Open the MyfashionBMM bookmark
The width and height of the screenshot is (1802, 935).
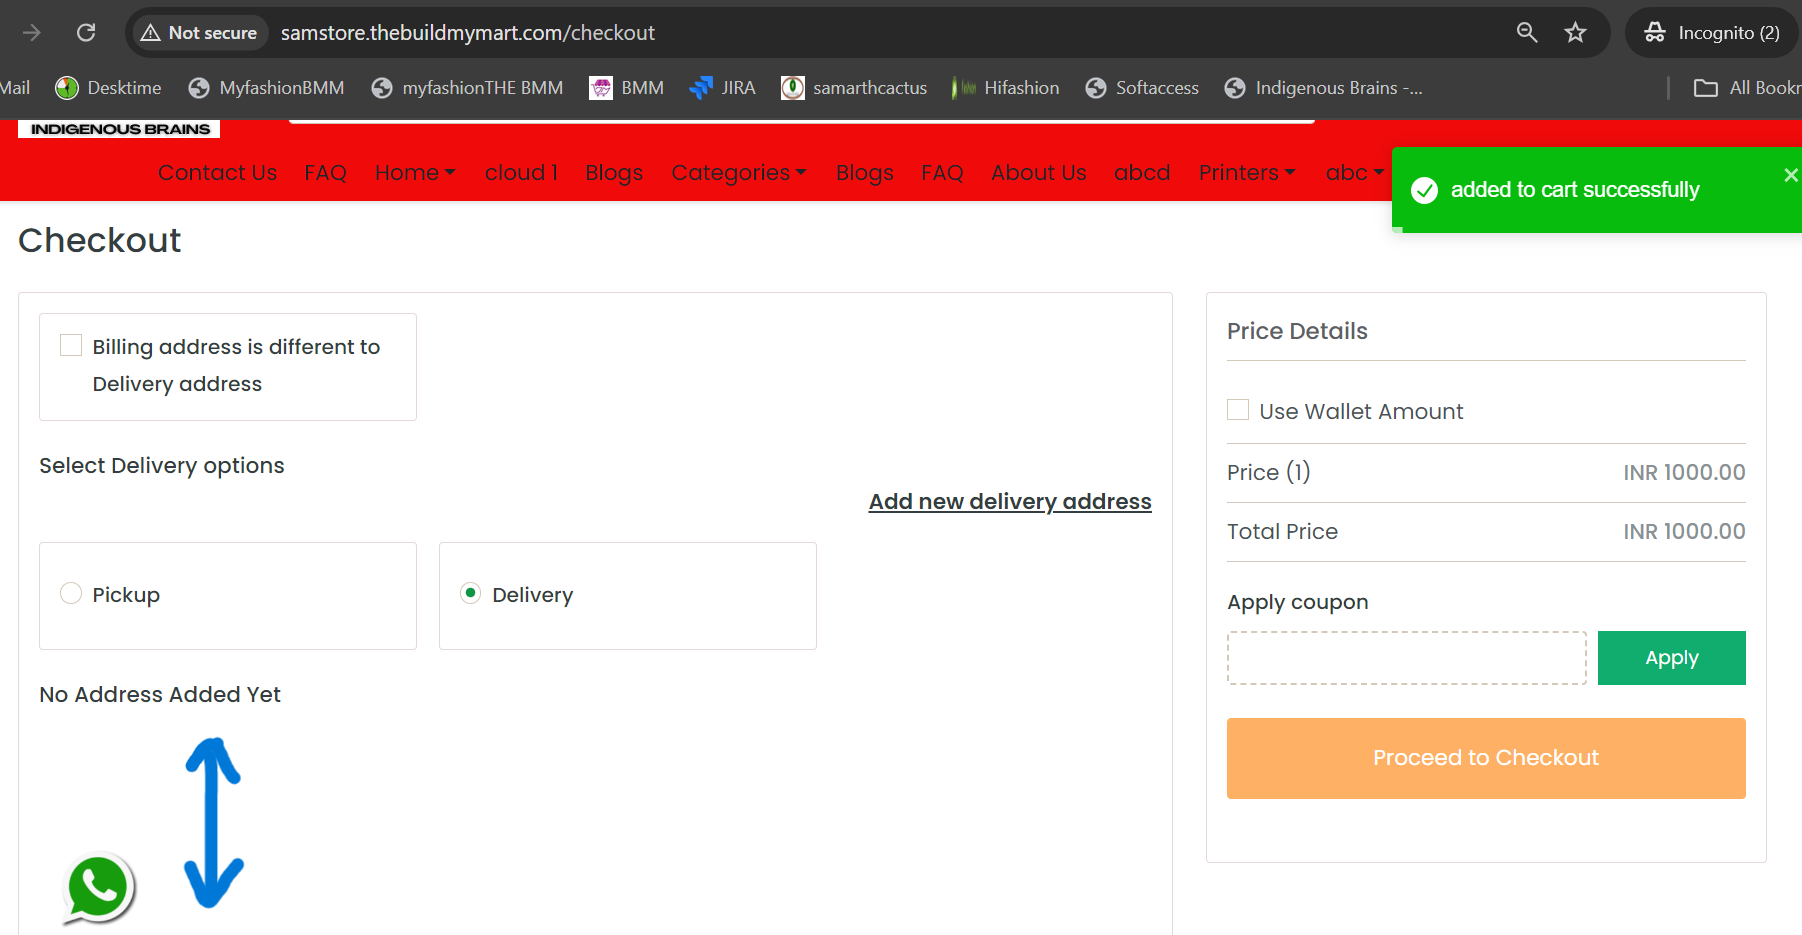[x=266, y=88]
